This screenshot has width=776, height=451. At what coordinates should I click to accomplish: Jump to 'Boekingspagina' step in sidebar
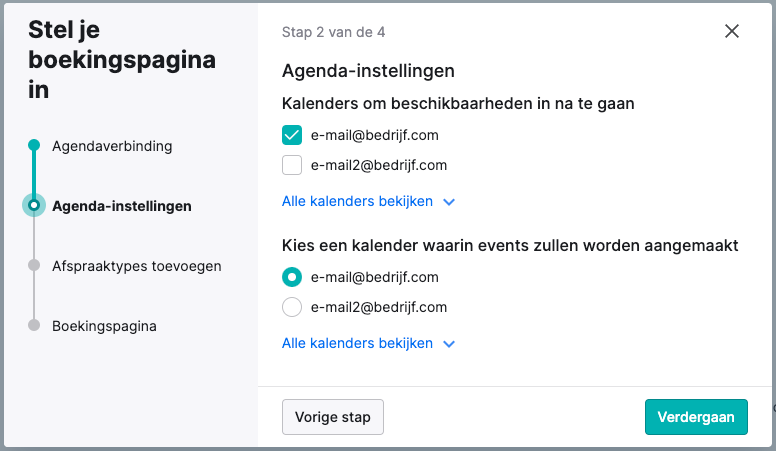pos(104,326)
